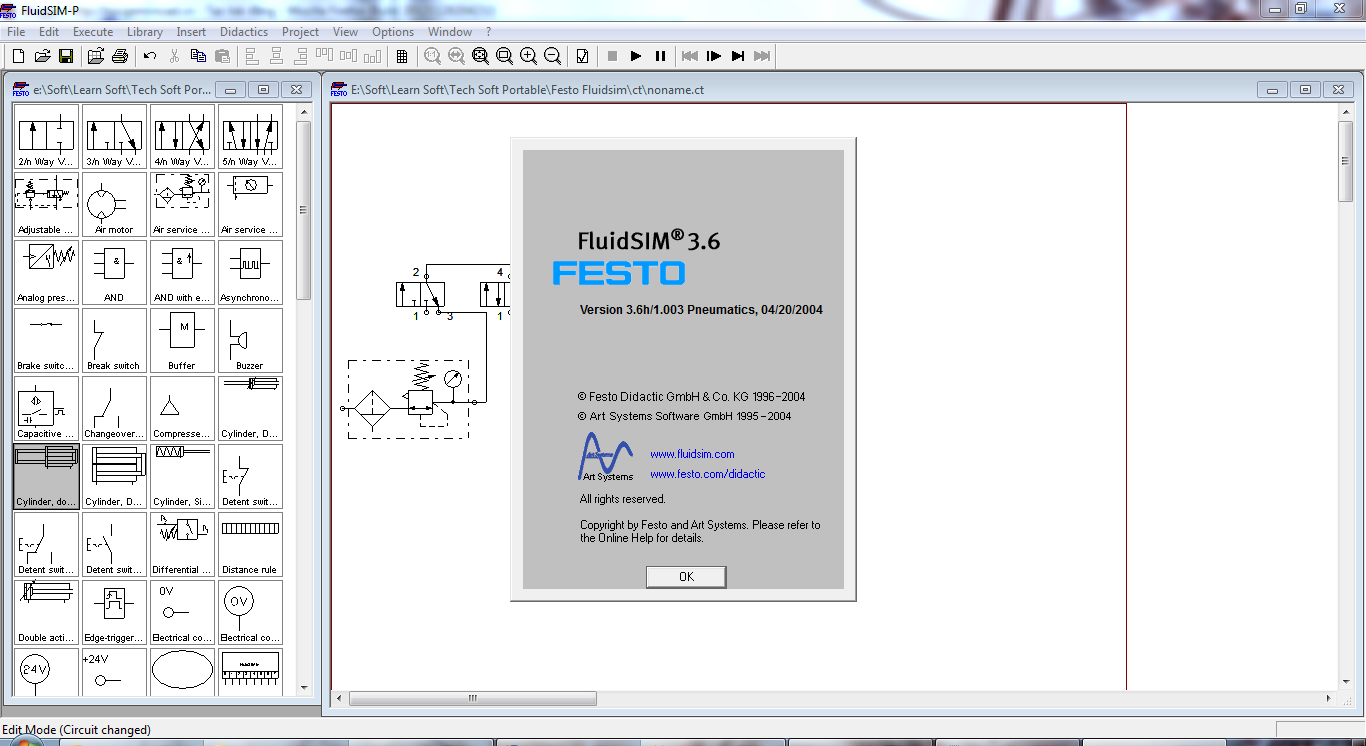Pick the 5/n Way Valve from library
Image resolution: width=1366 pixels, height=746 pixels.
coord(250,137)
